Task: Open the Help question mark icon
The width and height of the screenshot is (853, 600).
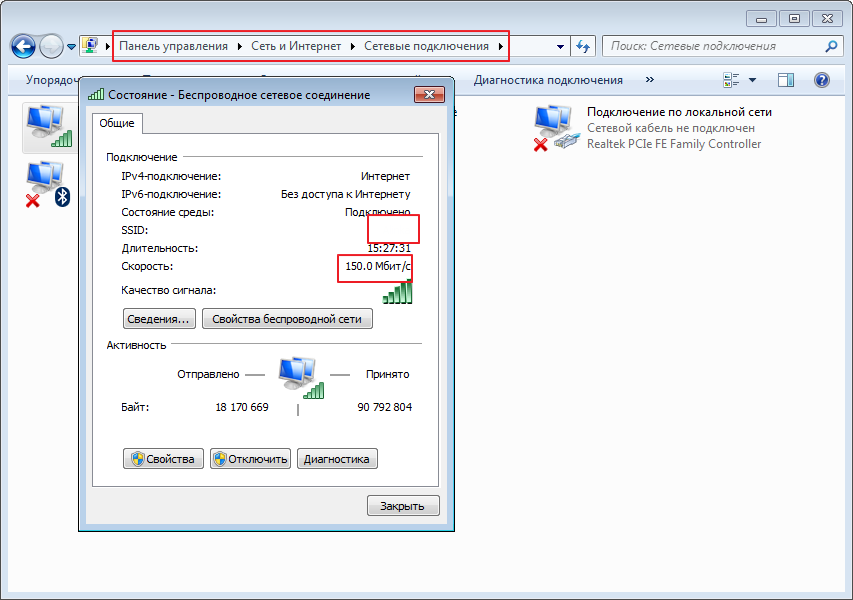Action: (x=822, y=80)
